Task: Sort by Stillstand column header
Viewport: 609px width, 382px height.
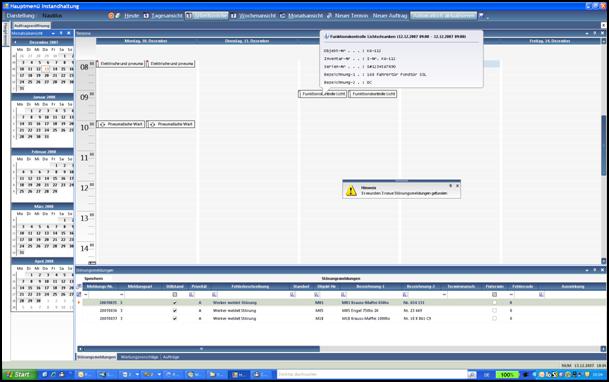Action: coord(175,286)
